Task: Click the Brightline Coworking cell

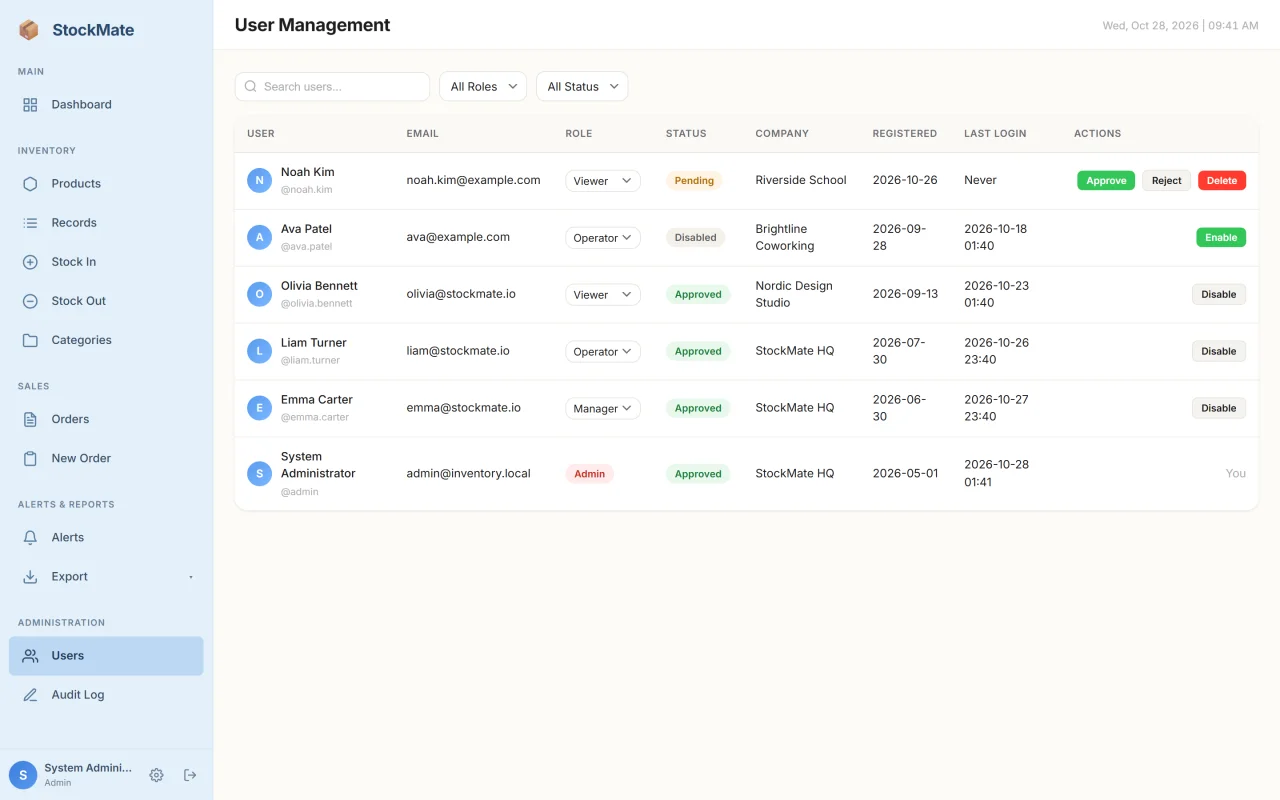Action: 785,237
